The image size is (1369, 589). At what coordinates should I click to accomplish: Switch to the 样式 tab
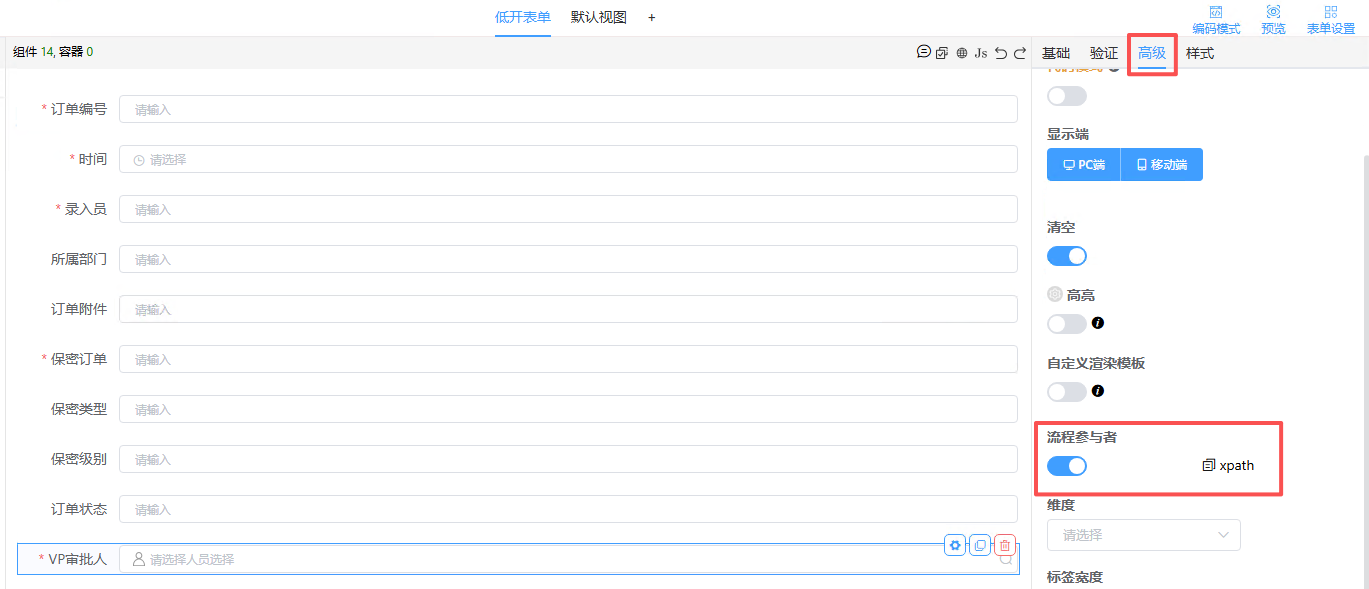click(1199, 53)
